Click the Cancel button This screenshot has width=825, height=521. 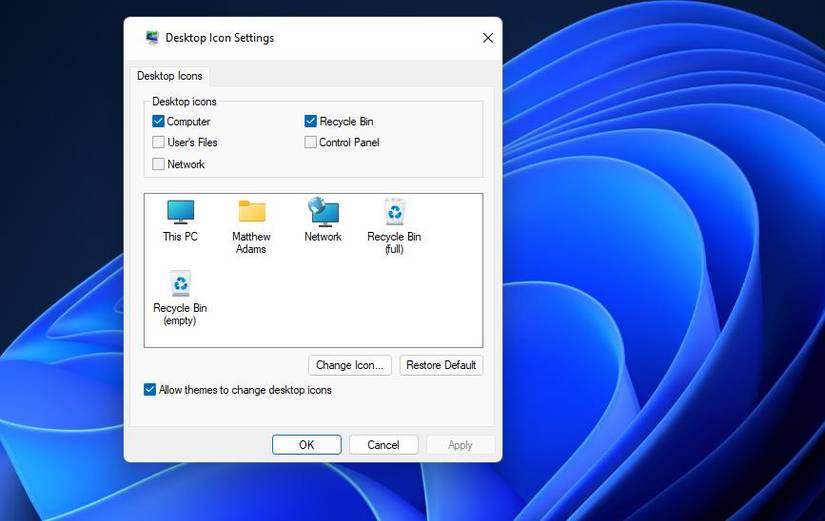(384, 445)
